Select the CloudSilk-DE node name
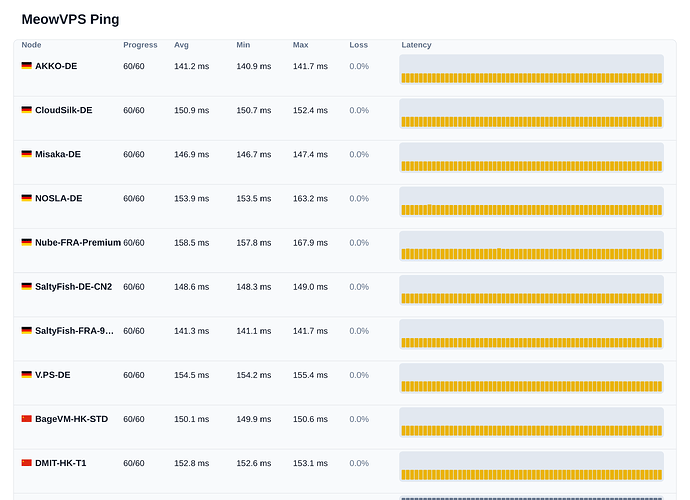Image resolution: width=690 pixels, height=500 pixels. click(x=64, y=110)
